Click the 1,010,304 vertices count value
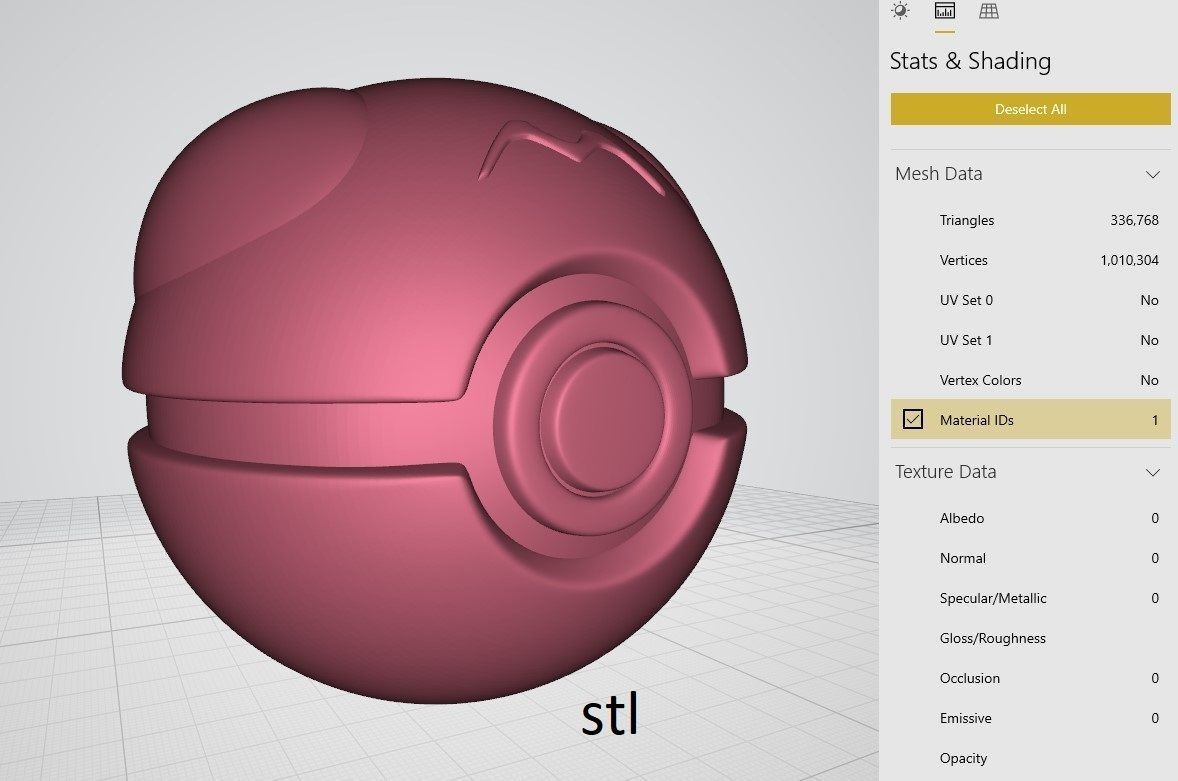The image size is (1178, 781). pyautogui.click(x=1129, y=260)
